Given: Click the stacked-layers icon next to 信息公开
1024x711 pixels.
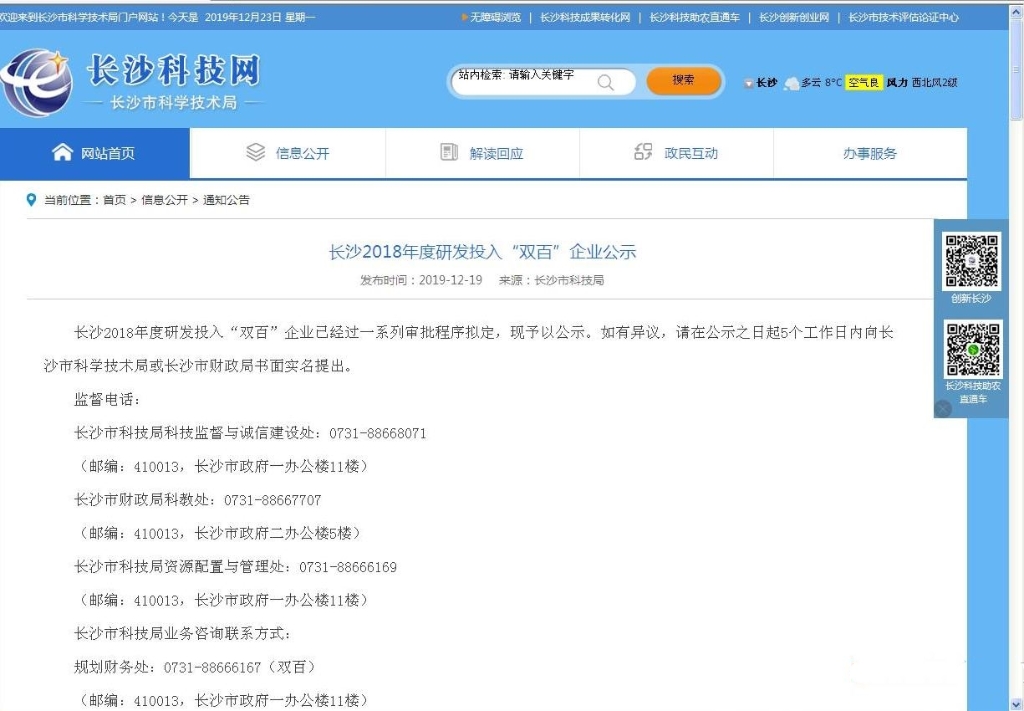Looking at the screenshot, I should pos(253,151).
